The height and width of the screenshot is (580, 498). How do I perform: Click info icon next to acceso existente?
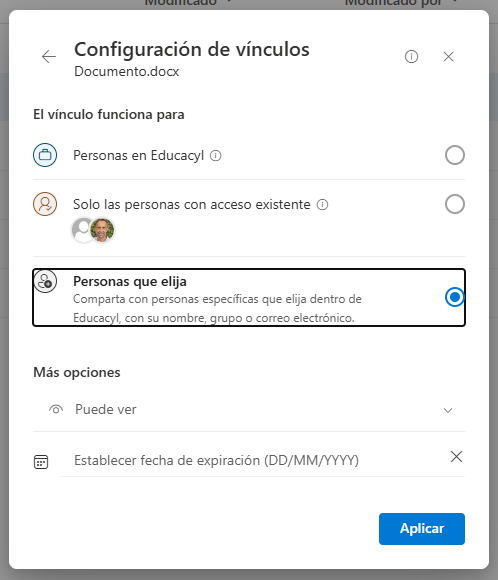coord(322,205)
